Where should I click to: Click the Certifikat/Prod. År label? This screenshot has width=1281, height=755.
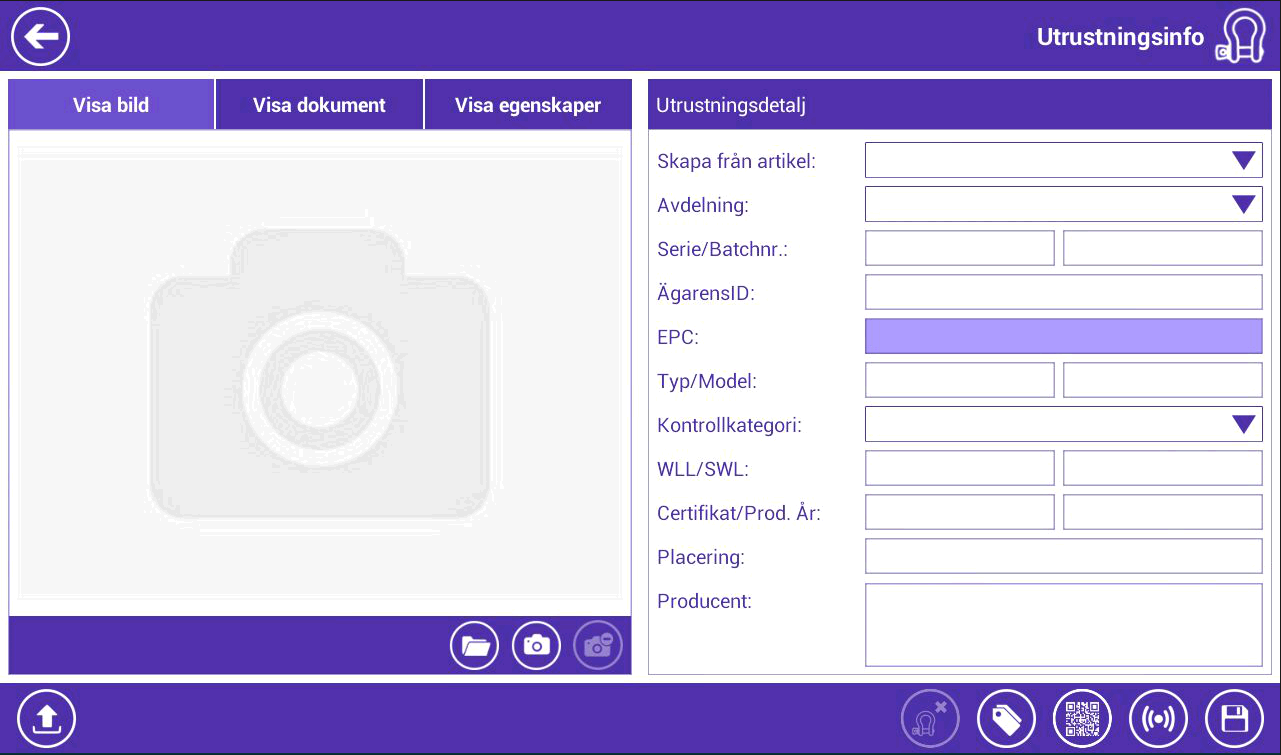[x=738, y=513]
